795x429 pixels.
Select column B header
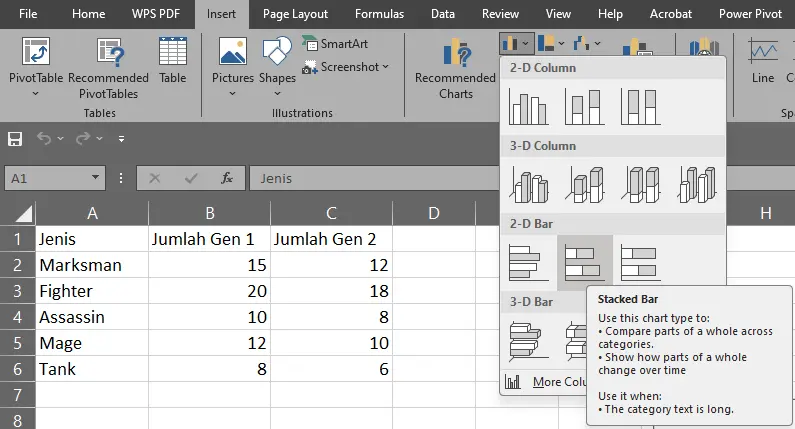209,213
